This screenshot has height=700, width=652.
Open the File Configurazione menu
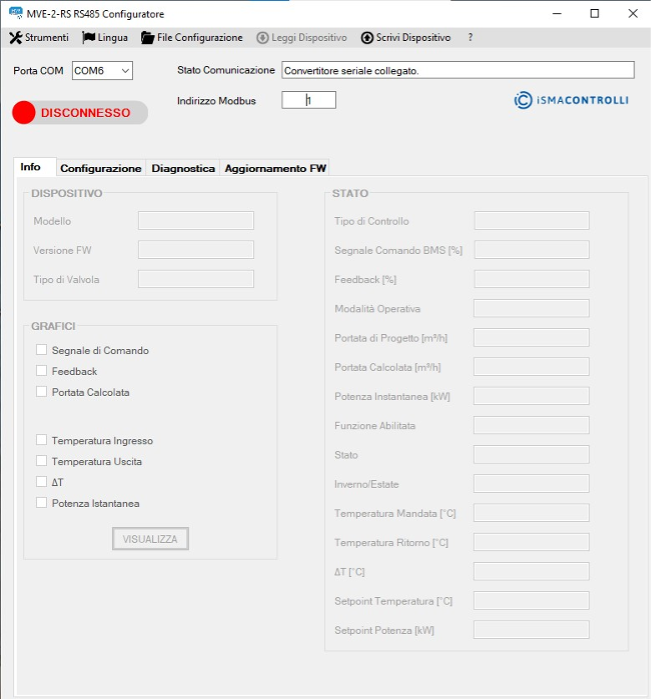point(192,38)
